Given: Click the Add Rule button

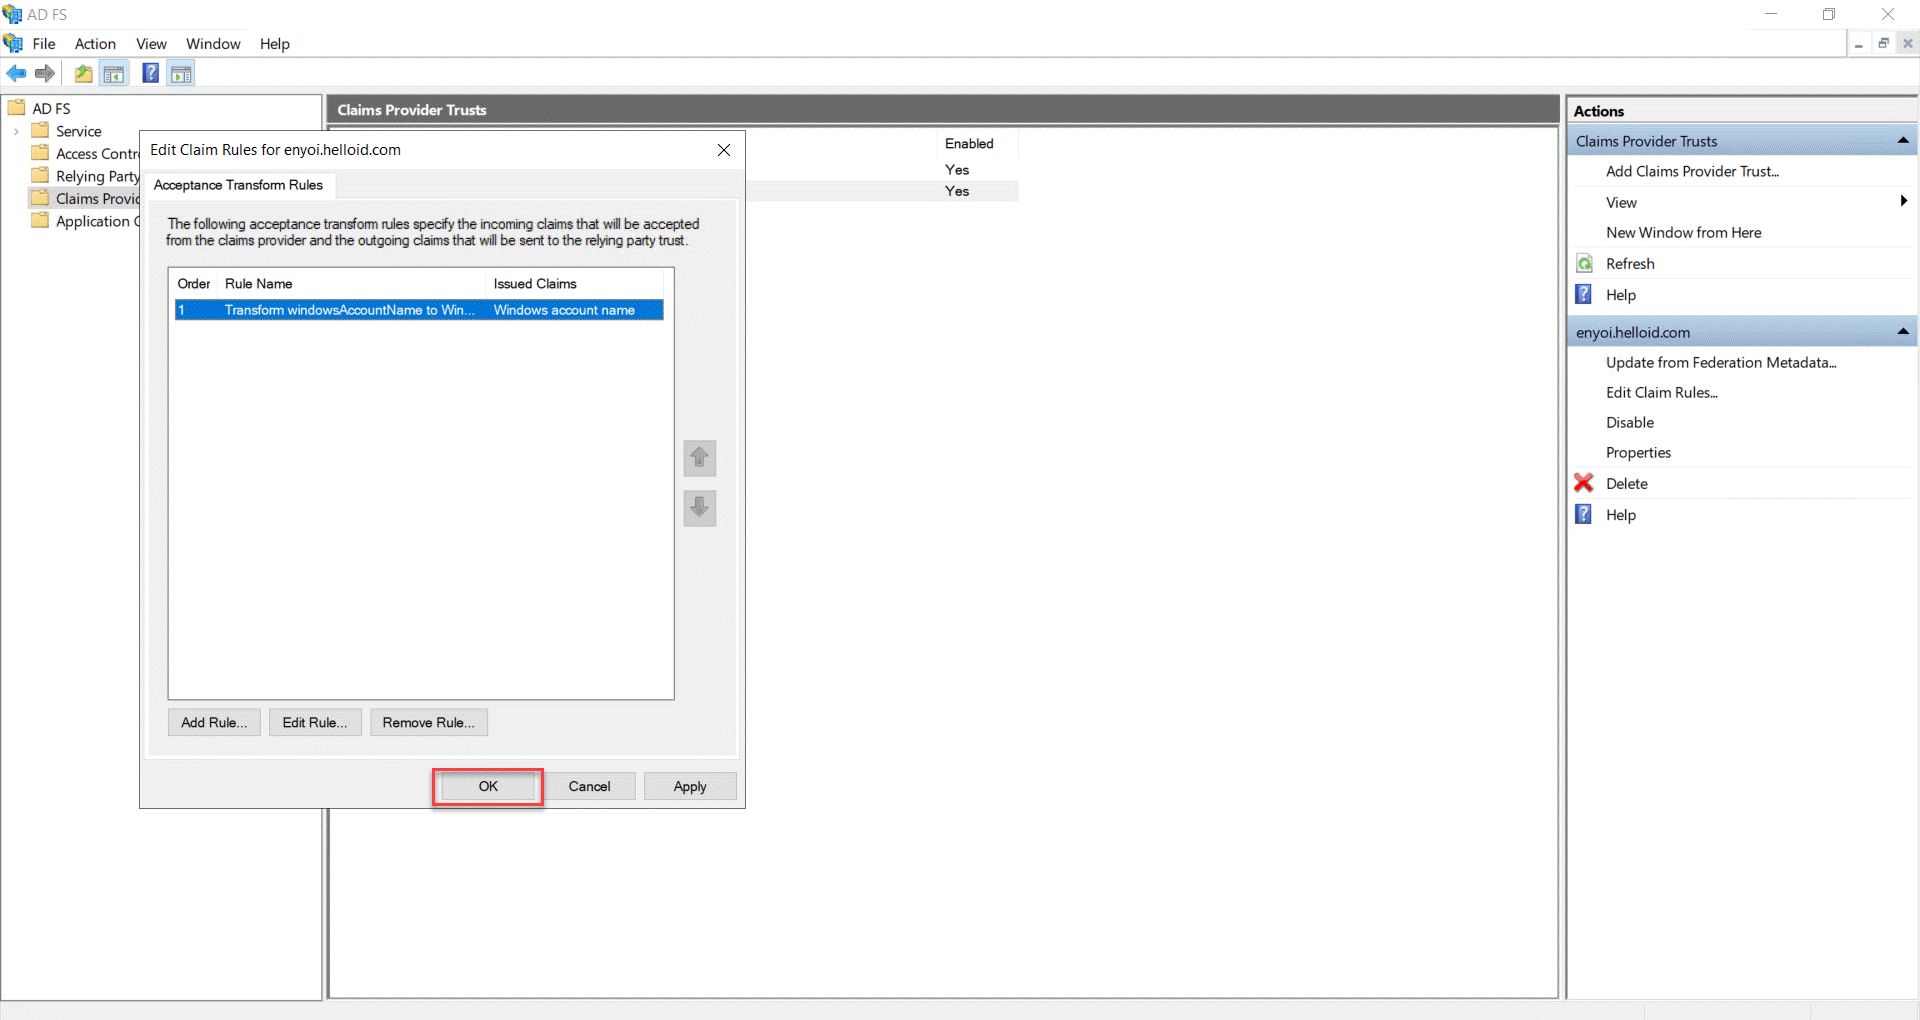Looking at the screenshot, I should tap(214, 722).
